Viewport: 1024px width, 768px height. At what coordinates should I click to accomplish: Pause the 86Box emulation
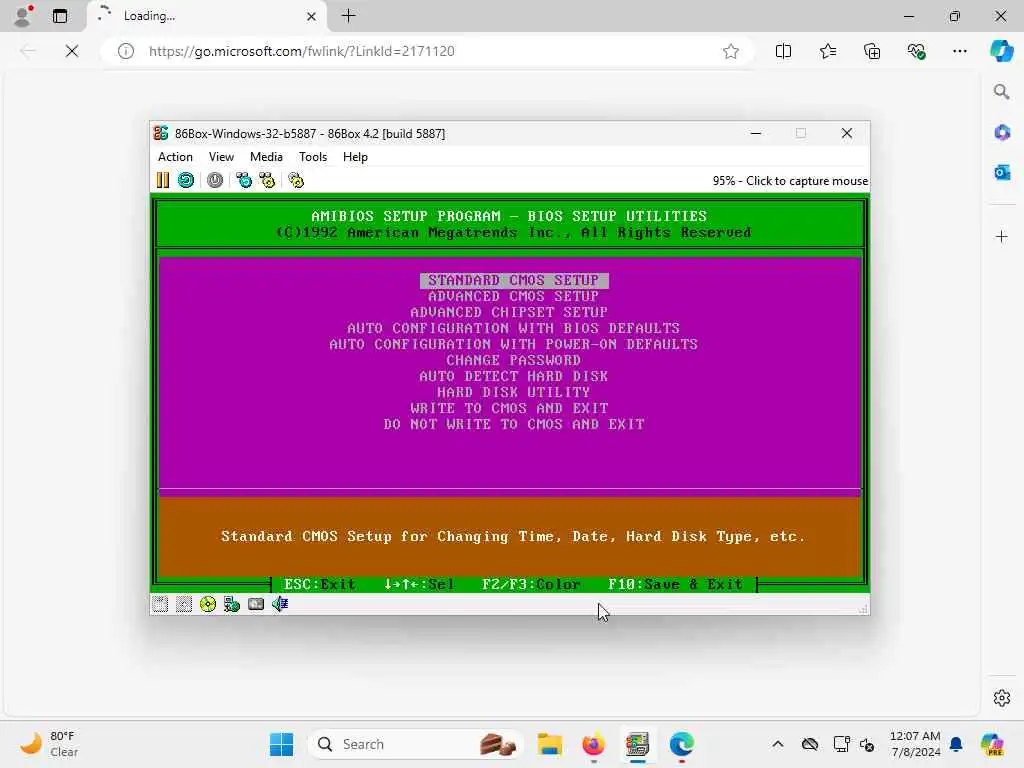(163, 180)
